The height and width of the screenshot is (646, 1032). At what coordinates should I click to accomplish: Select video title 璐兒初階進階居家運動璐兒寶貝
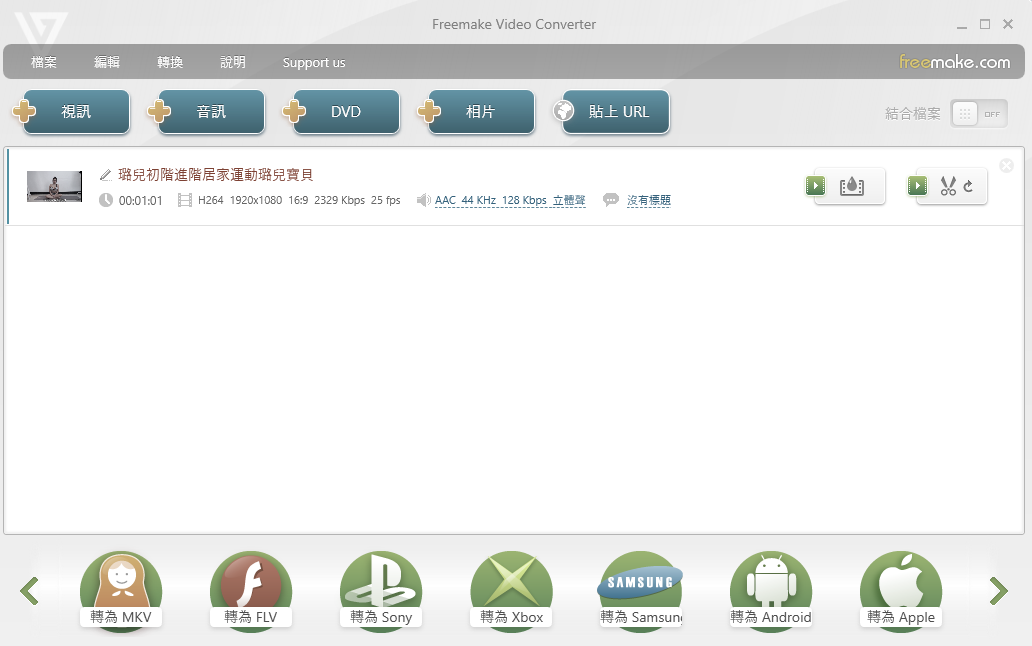[215, 175]
